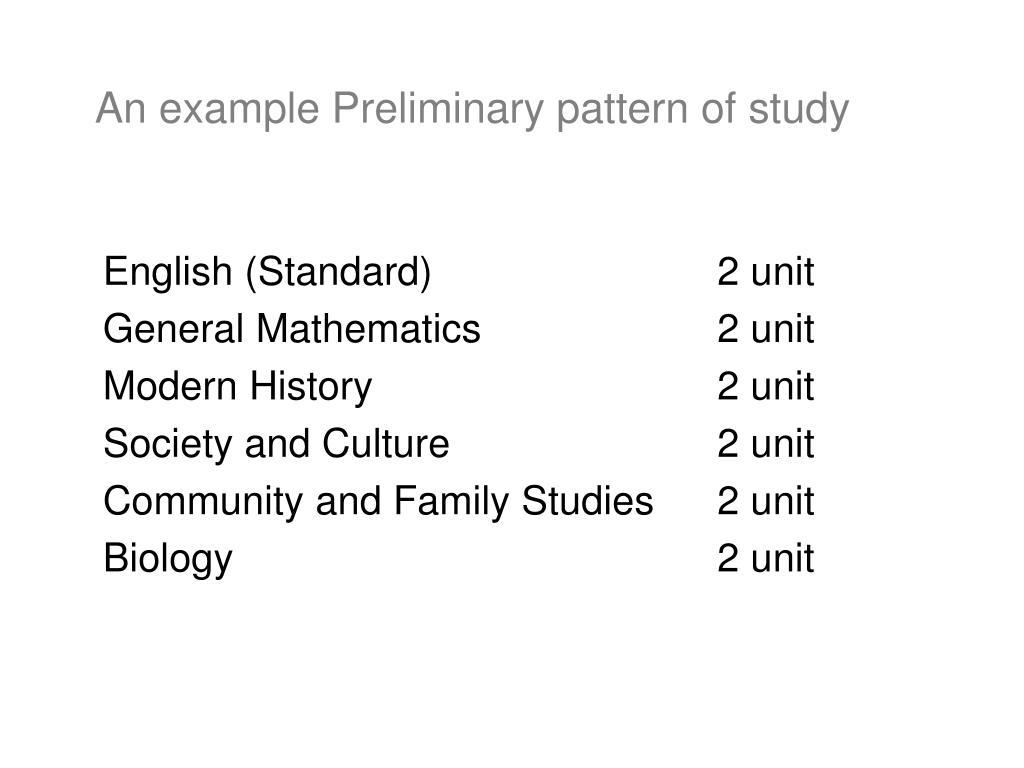Click '2 unit' beside English (Standard)
The width and height of the screenshot is (1024, 768).
tap(765, 272)
